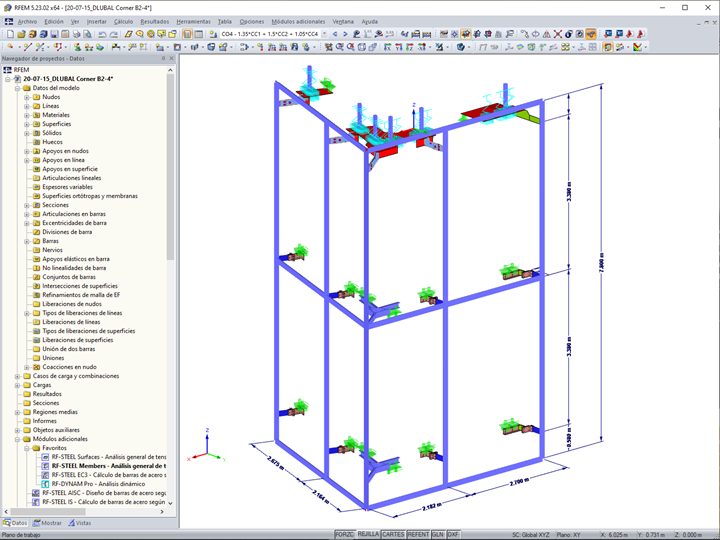Open the Cálculo menu
Viewport: 720px width, 540px height.
[x=123, y=22]
